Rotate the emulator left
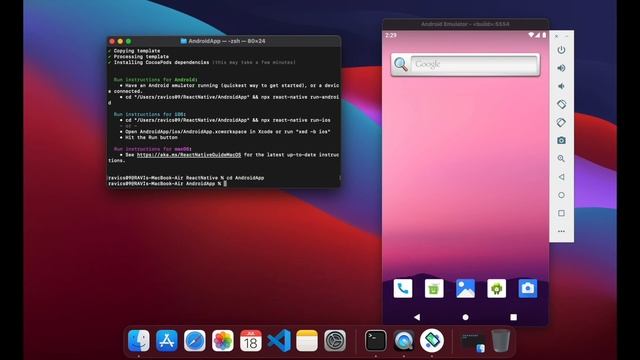The height and width of the screenshot is (360, 640). [x=561, y=104]
